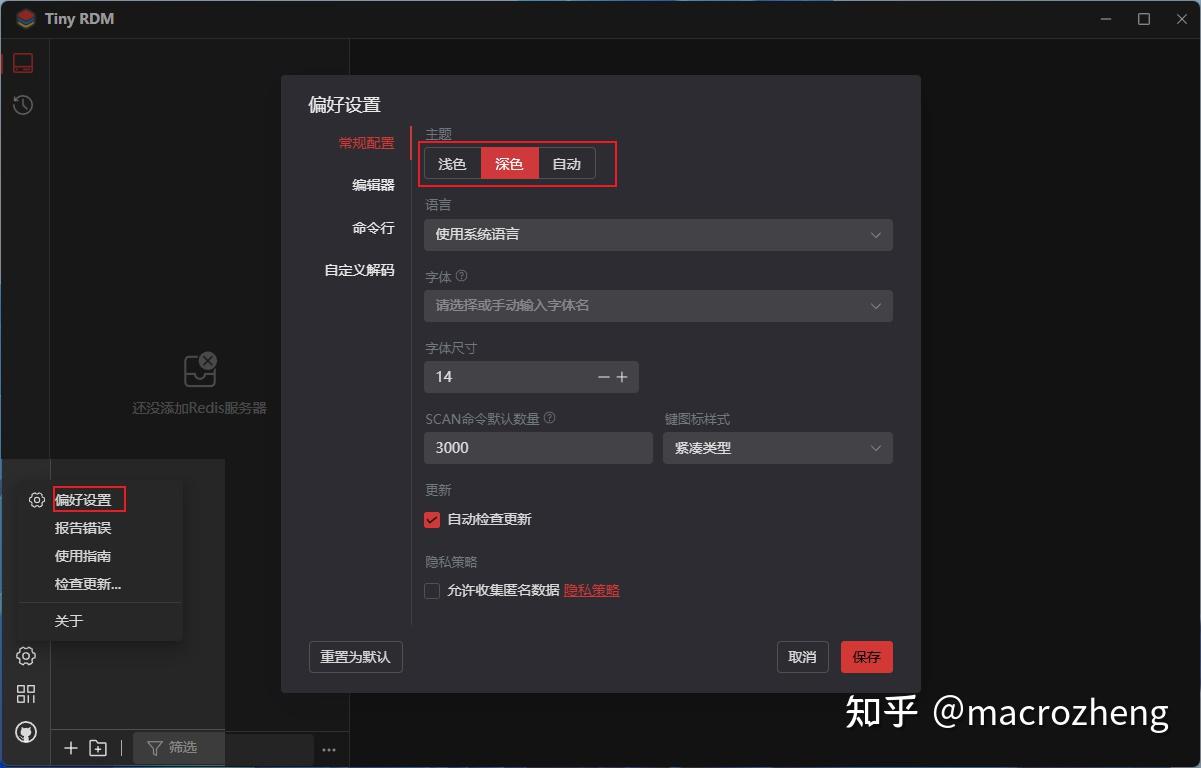
Task: Open the 隐私策略 privacy policy link
Action: (591, 590)
